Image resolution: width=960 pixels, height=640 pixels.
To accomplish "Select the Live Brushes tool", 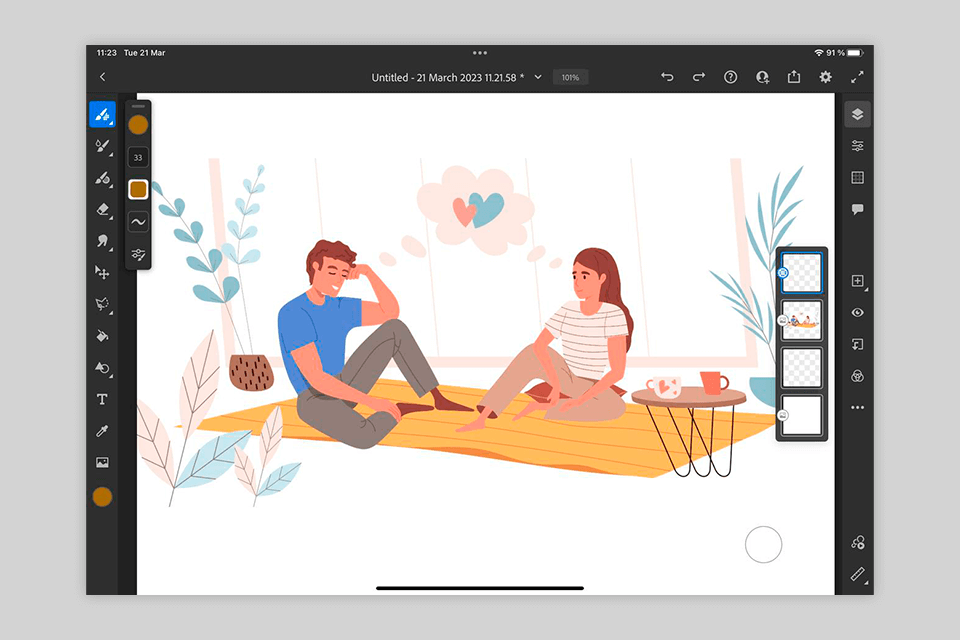I will (102, 146).
